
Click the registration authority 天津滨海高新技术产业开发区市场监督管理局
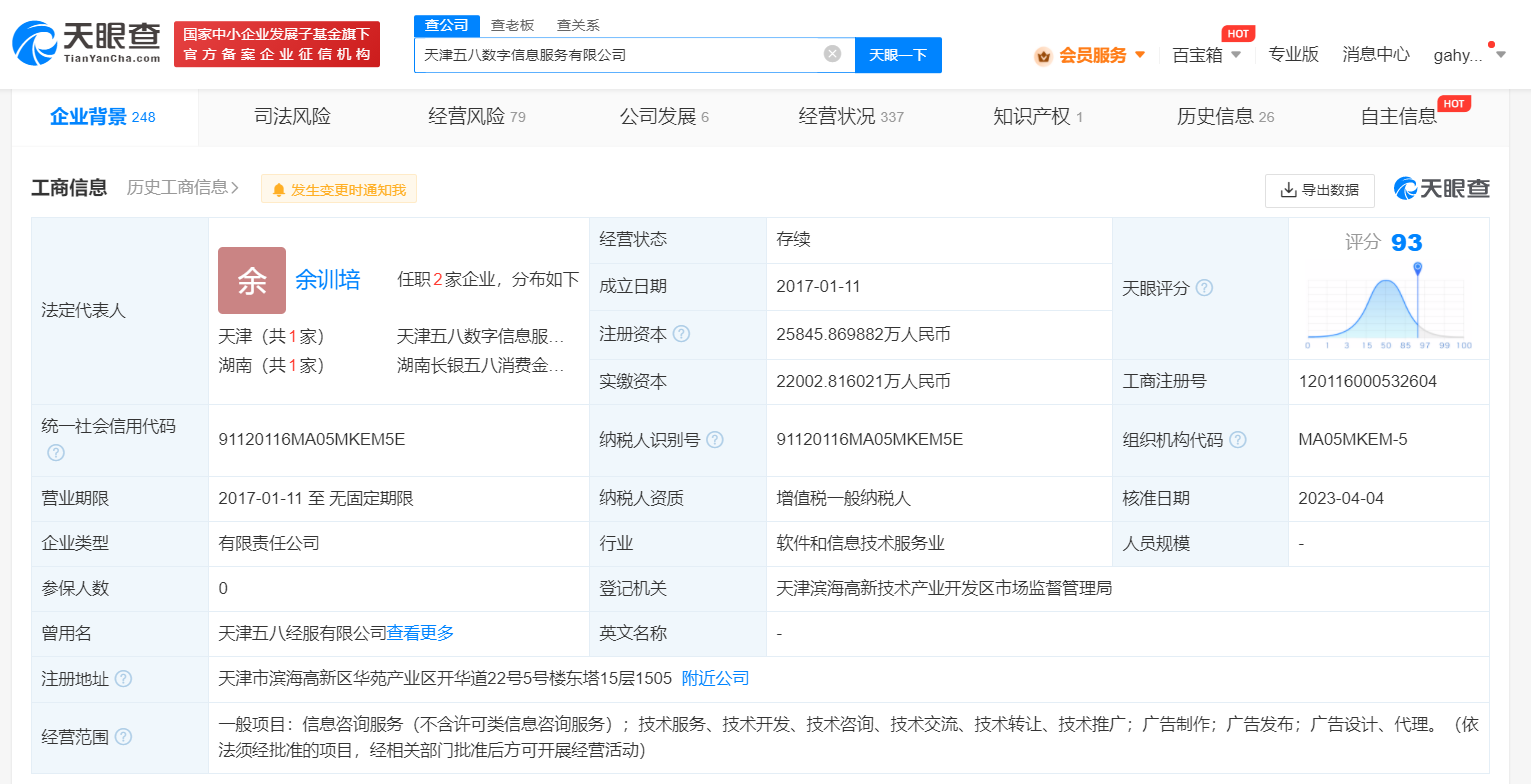tap(944, 588)
